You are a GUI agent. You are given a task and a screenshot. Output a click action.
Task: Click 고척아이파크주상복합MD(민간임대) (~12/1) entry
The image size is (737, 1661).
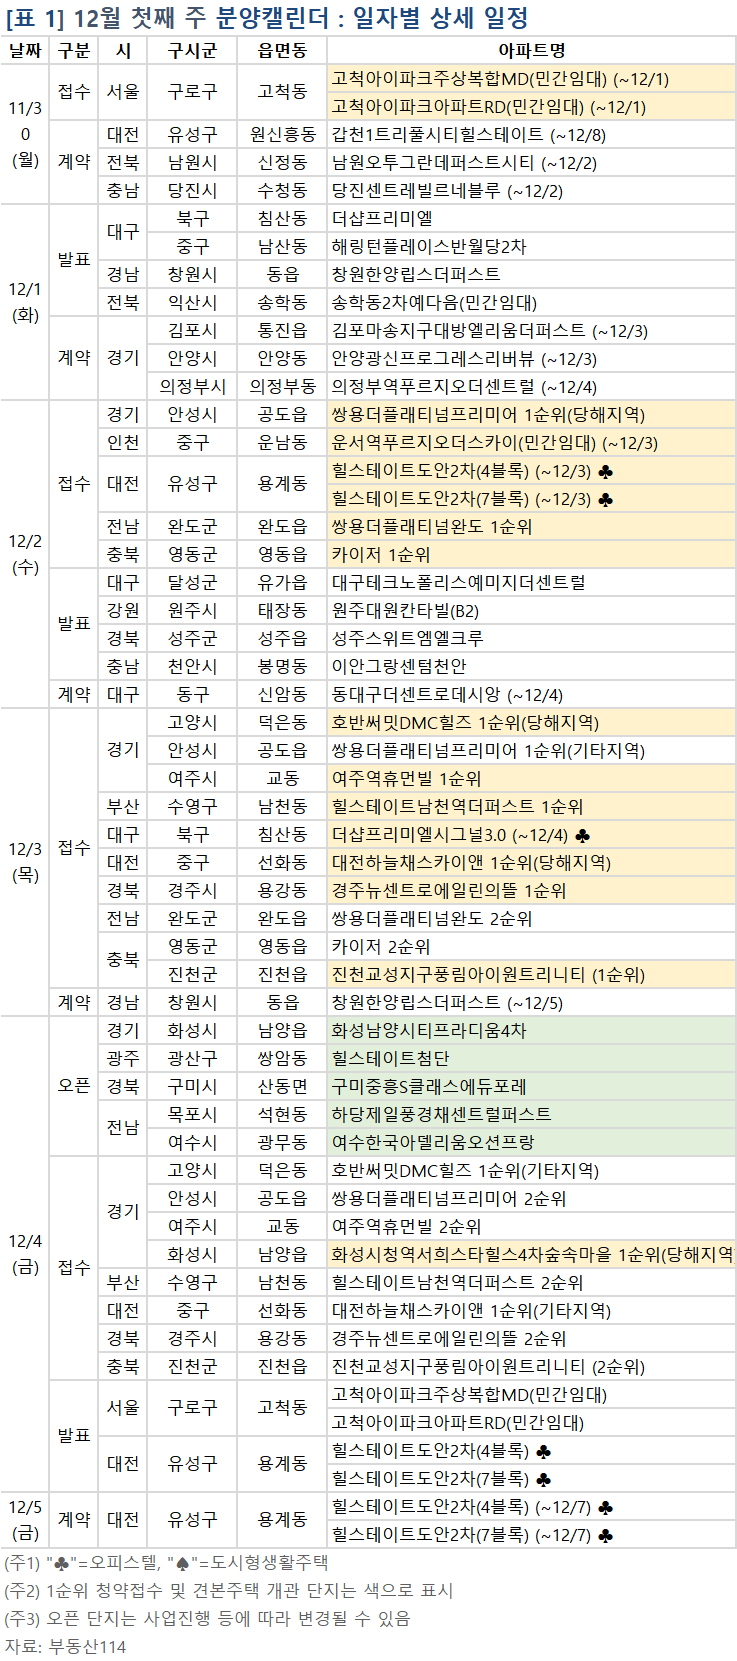click(500, 79)
